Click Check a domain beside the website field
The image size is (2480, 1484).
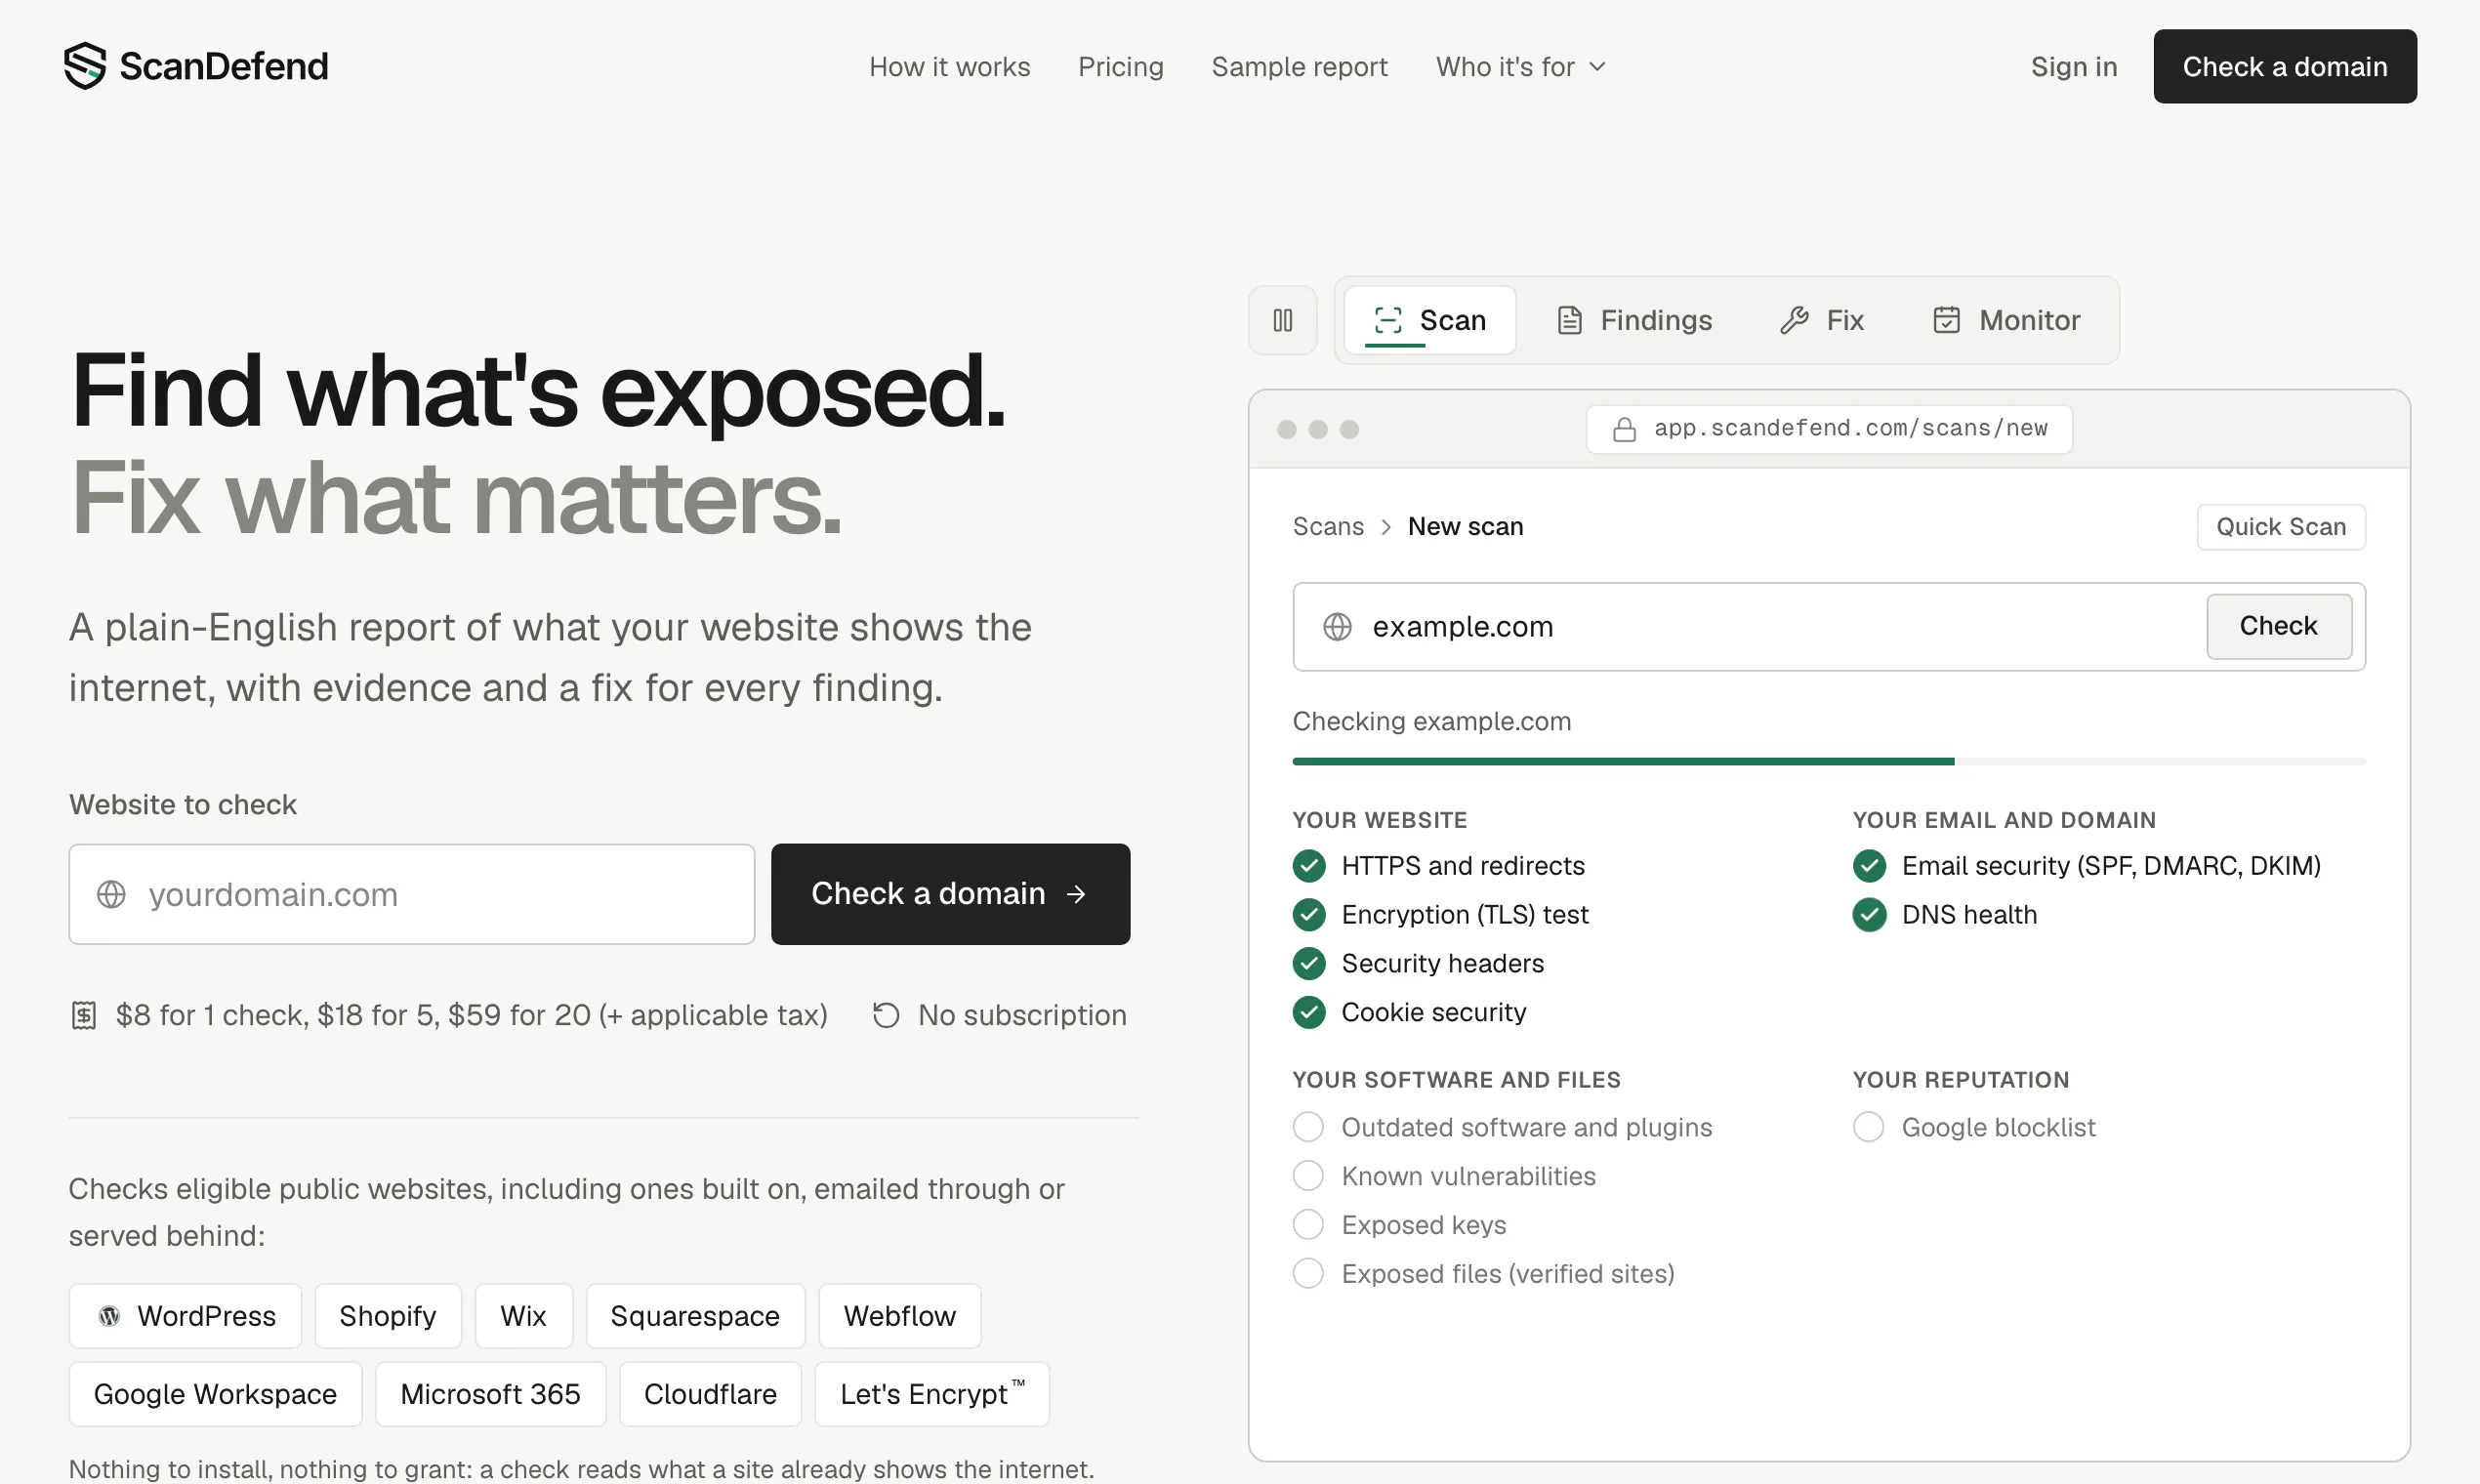[x=950, y=894]
